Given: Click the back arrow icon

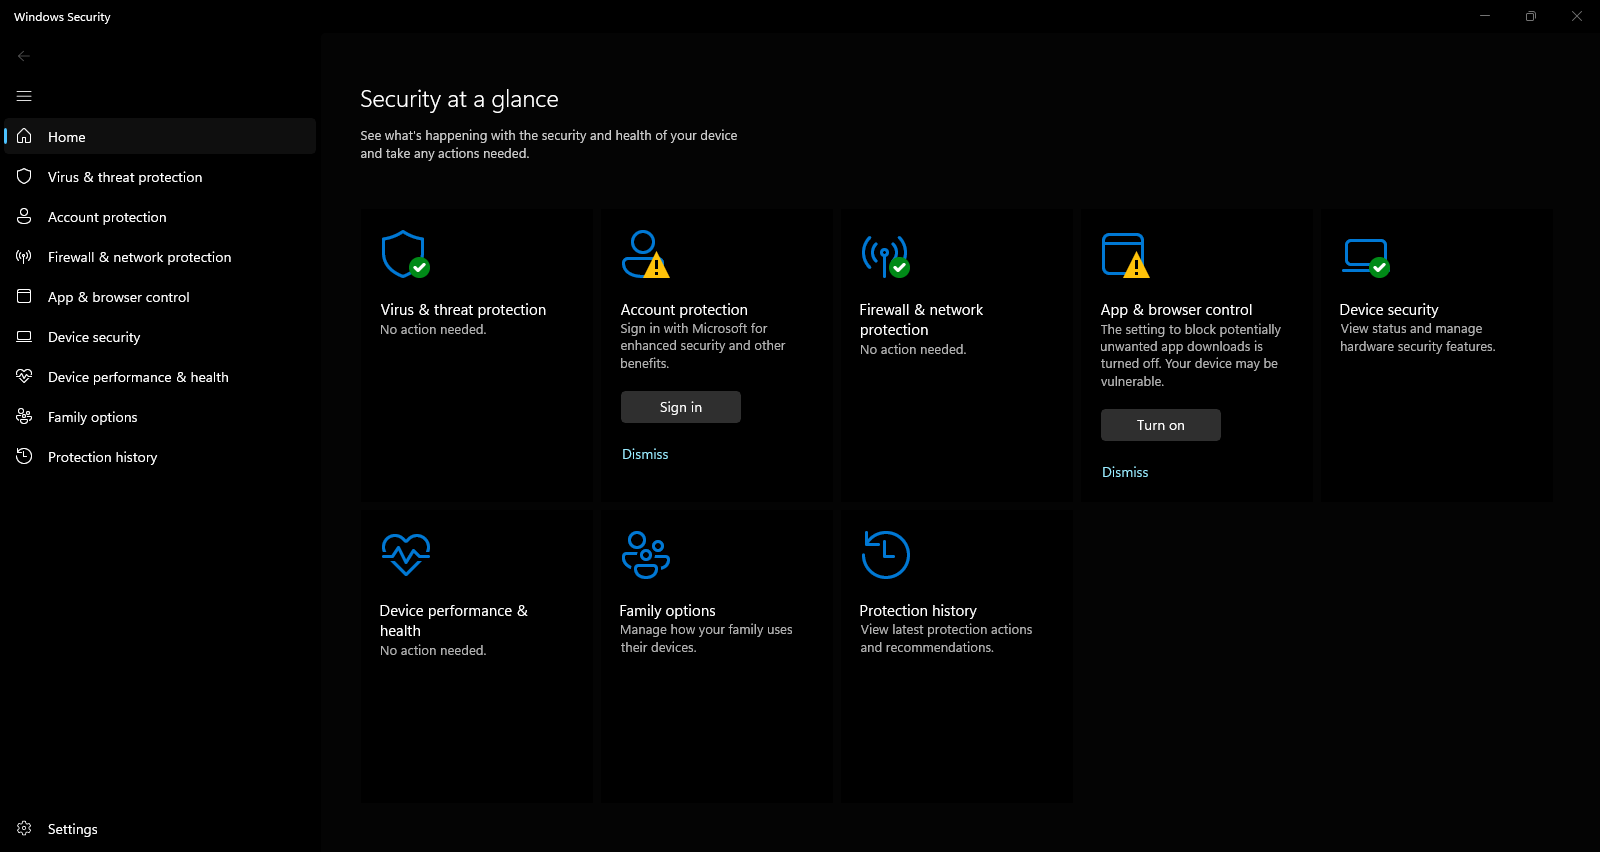Looking at the screenshot, I should coord(24,56).
